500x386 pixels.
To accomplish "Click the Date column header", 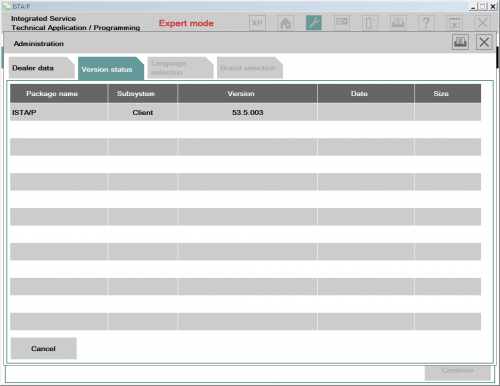I will pos(366,94).
